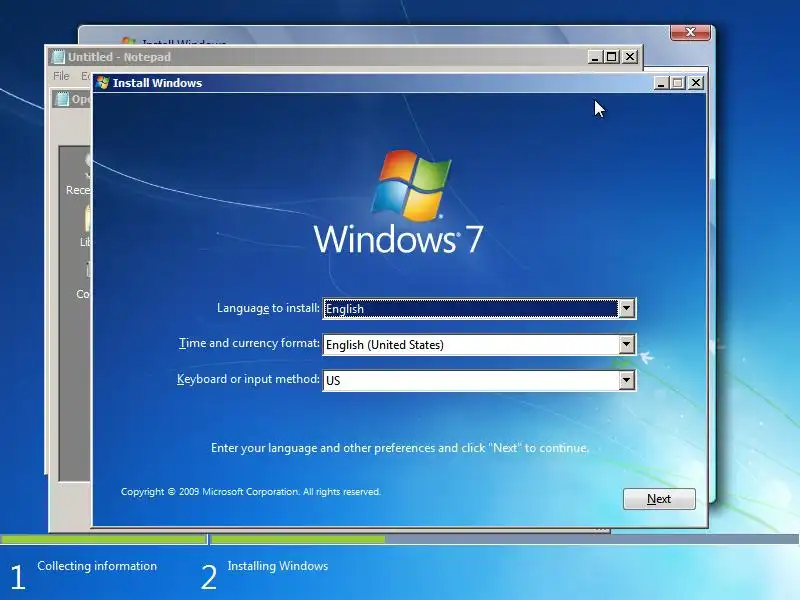Click the Notepad title bar icon
This screenshot has height=600, width=800.
click(59, 57)
